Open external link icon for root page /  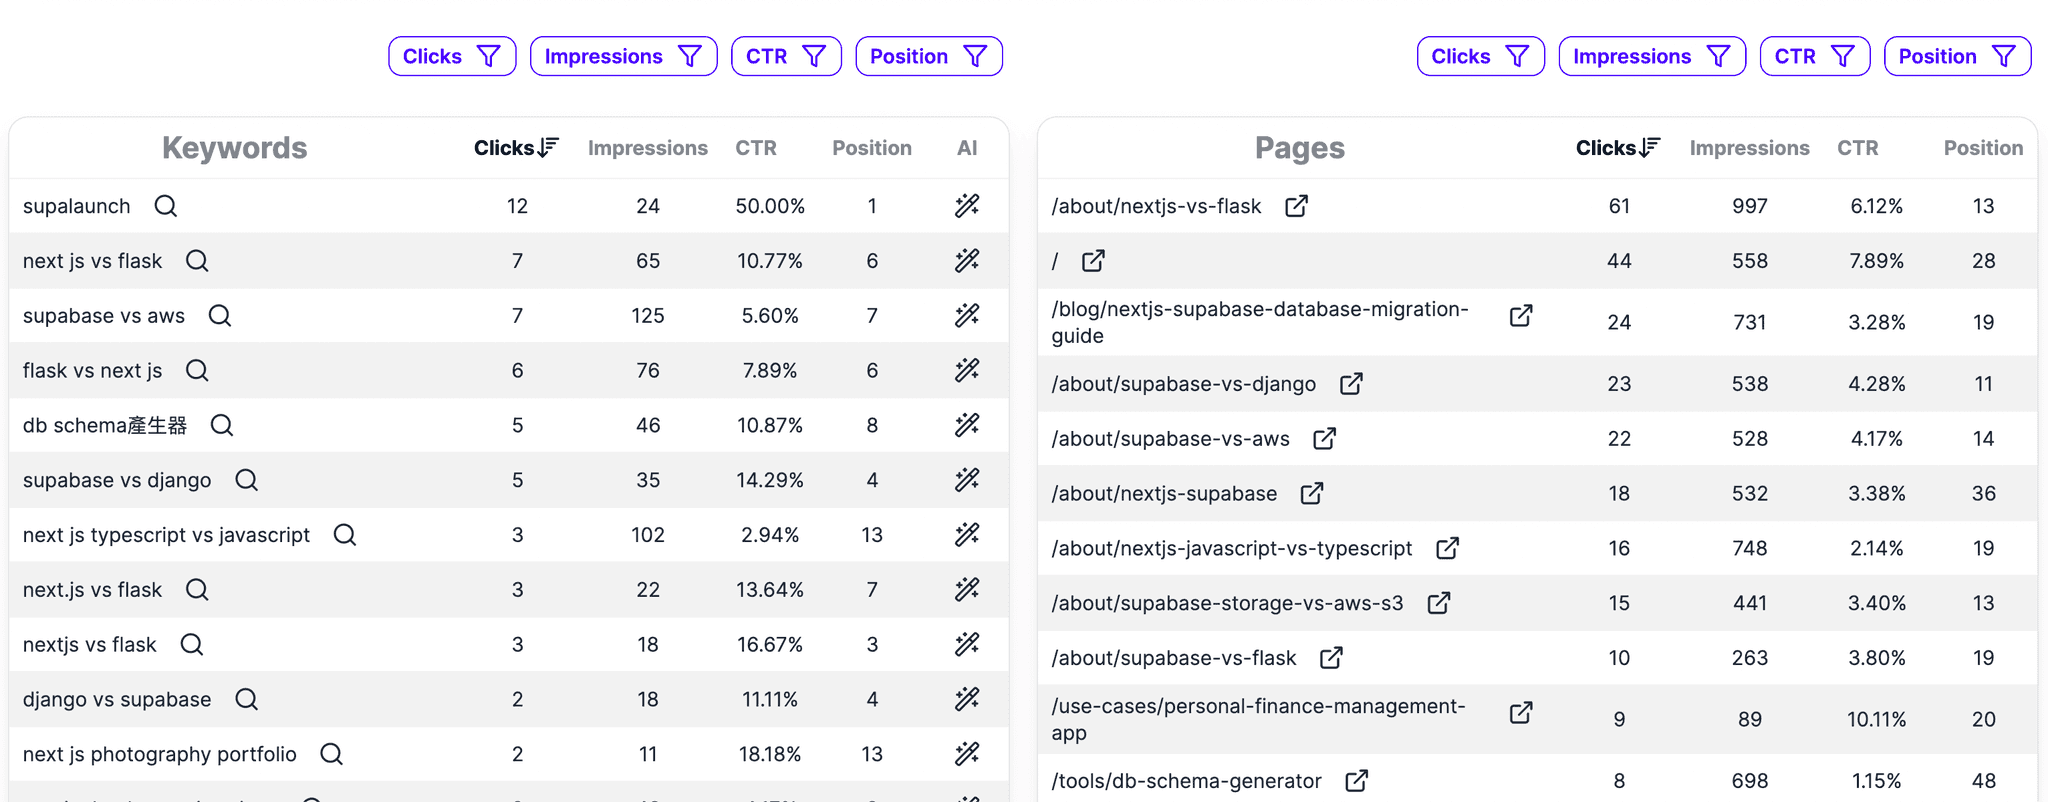click(x=1093, y=261)
